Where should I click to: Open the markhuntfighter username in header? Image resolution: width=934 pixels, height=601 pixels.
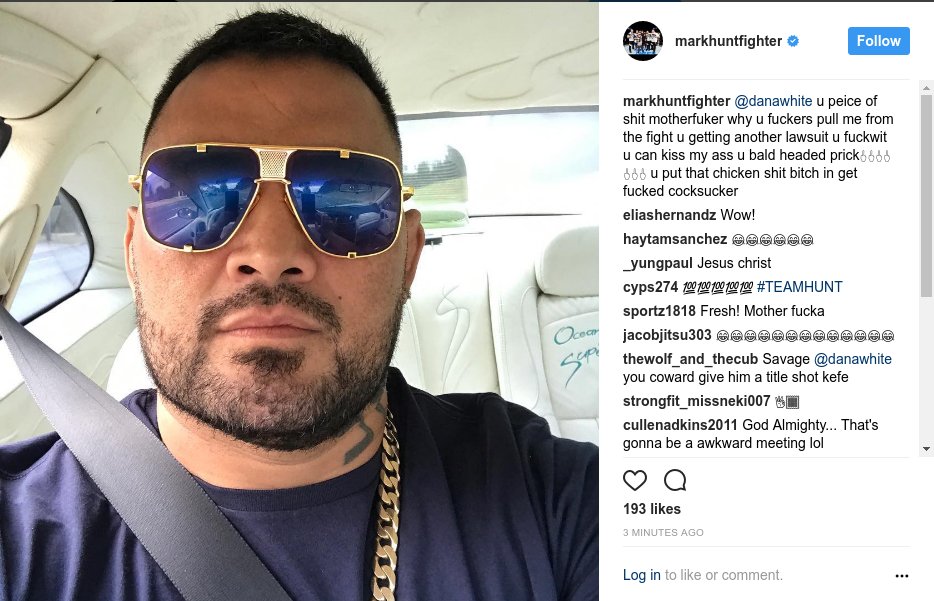point(728,41)
